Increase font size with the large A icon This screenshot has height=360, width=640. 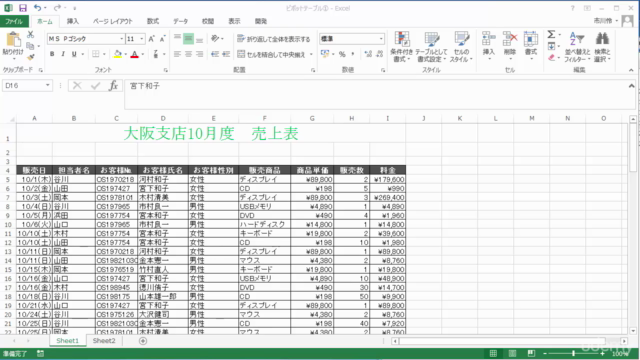pyautogui.click(x=151, y=39)
